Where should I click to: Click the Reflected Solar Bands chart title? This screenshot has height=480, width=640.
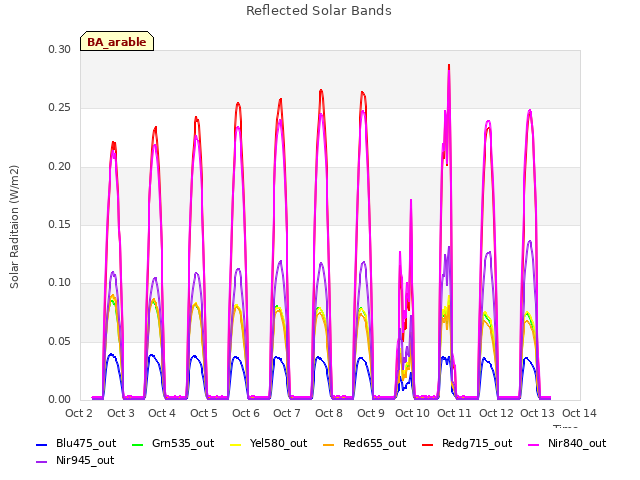[319, 11]
